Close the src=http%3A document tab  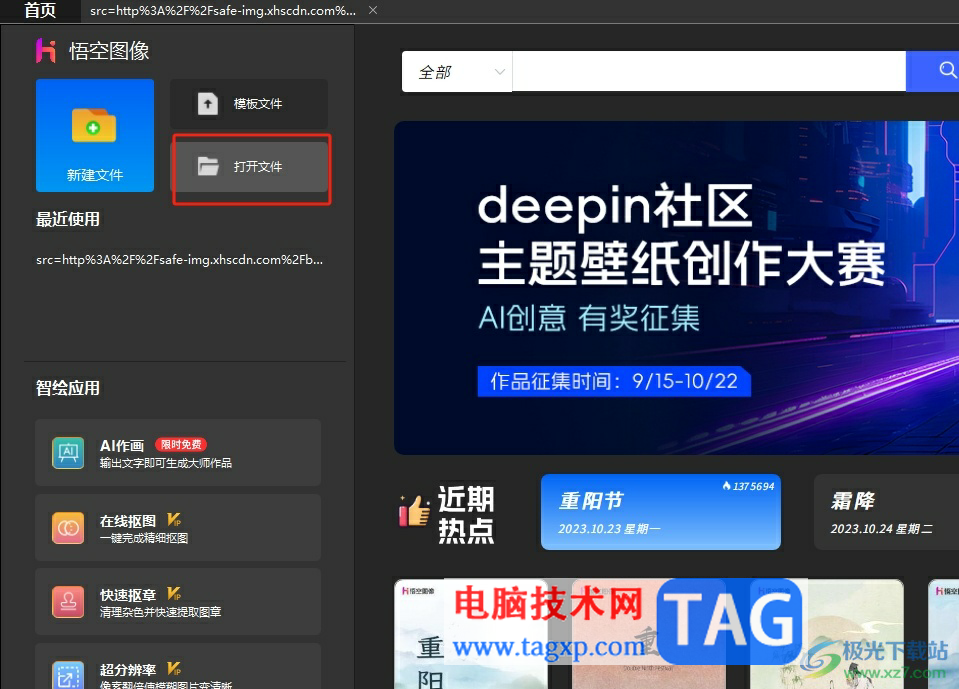tap(372, 10)
